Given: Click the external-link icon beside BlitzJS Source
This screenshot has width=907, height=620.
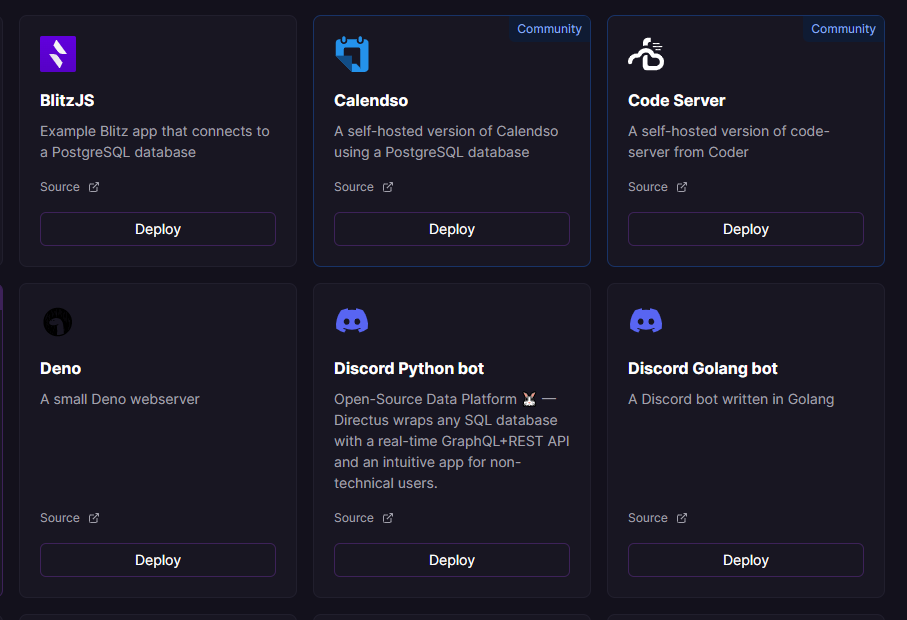Looking at the screenshot, I should [x=93, y=186].
